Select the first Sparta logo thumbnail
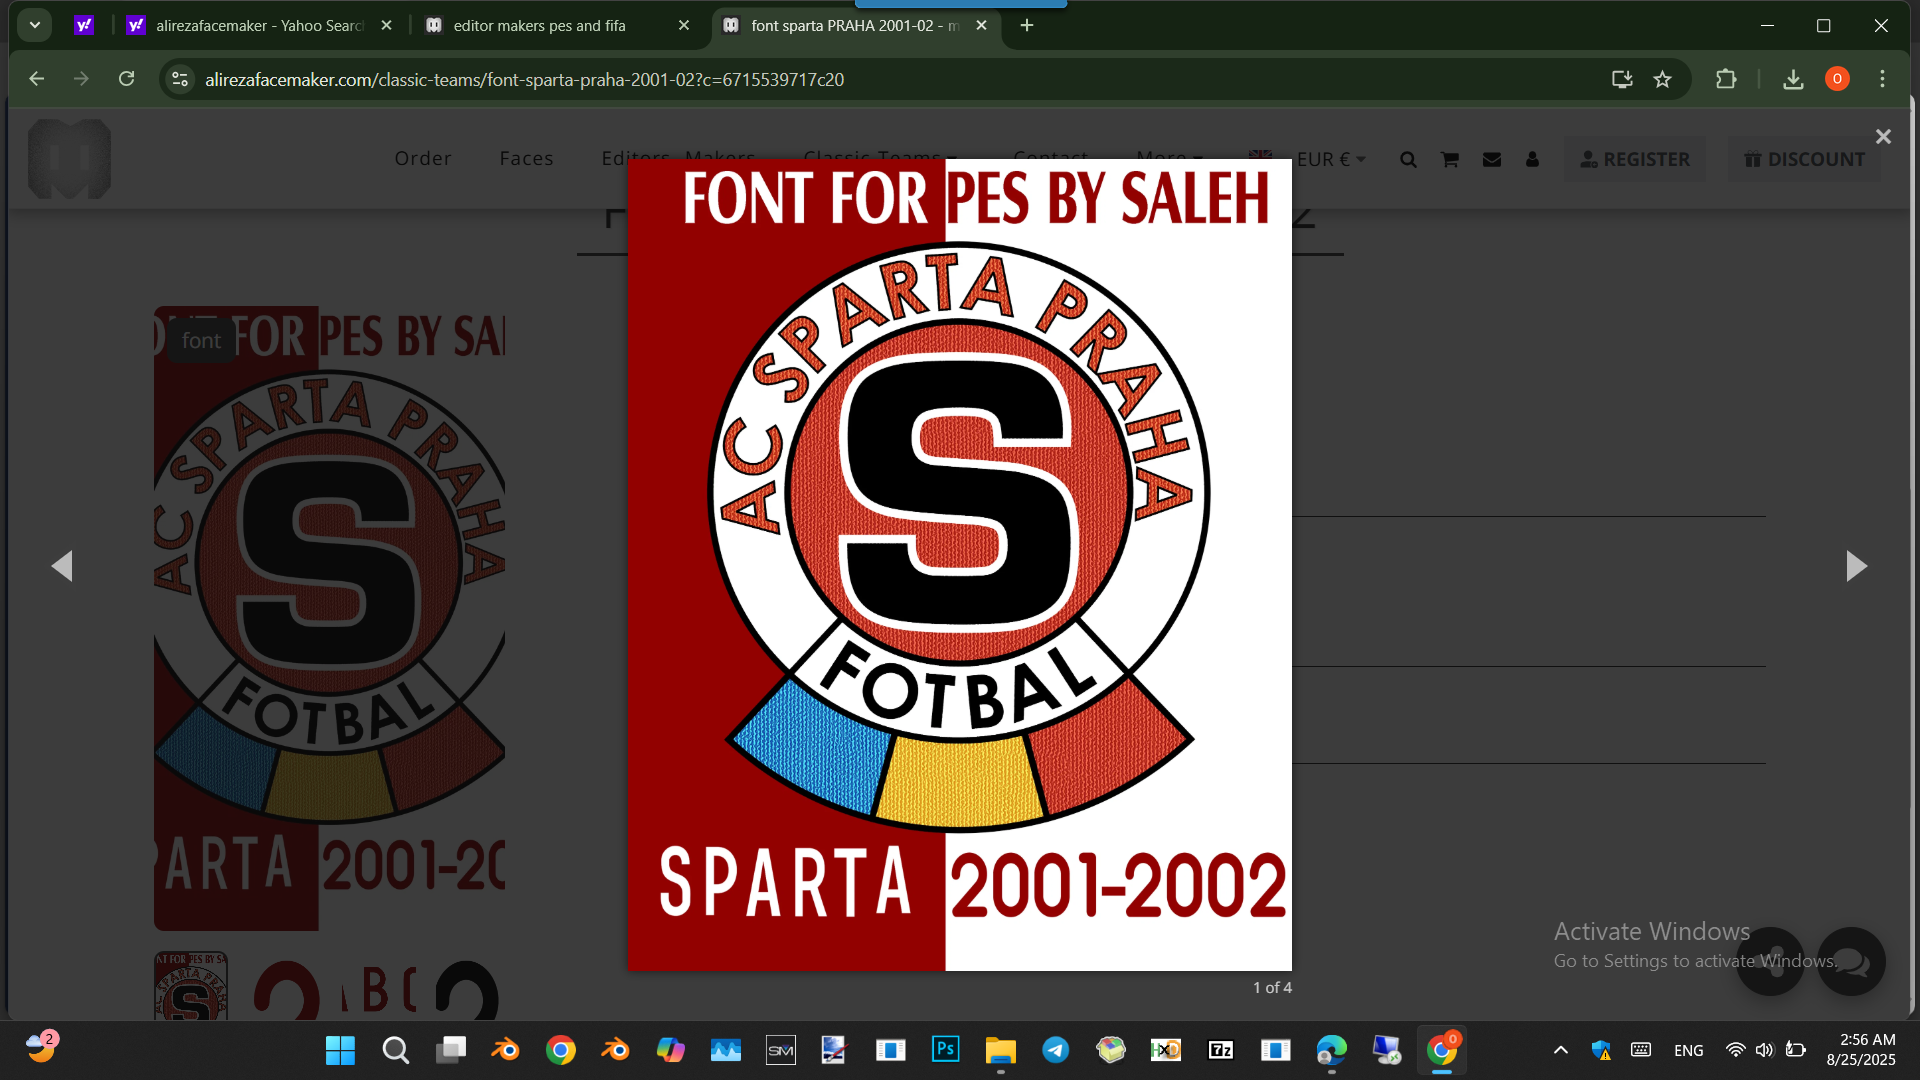Viewport: 1920px width, 1080px height. [191, 985]
